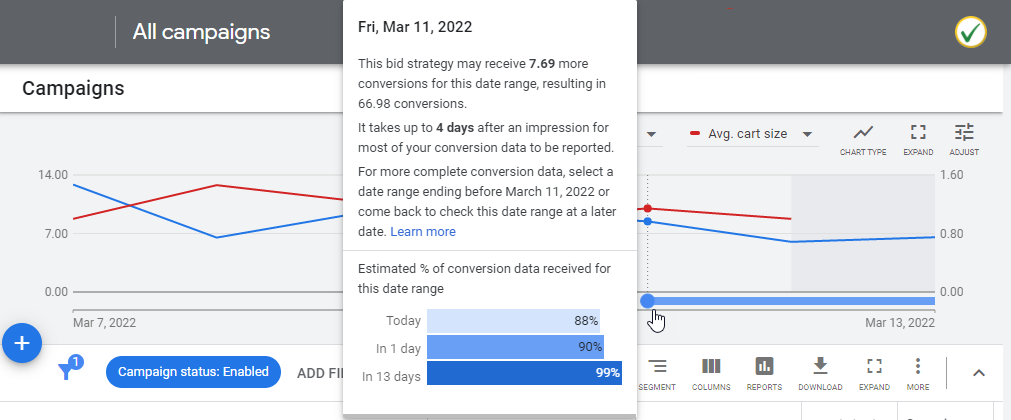
Task: Open the More options menu
Action: pos(918,374)
